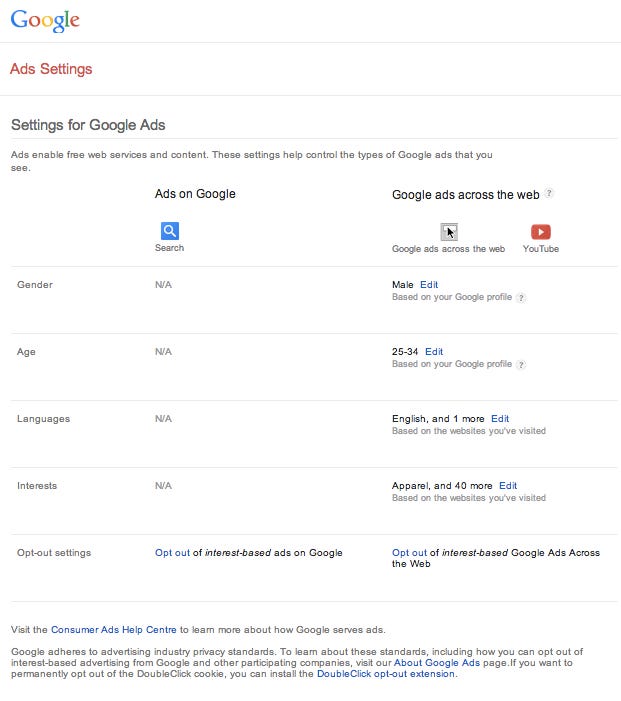Edit the English languages setting
This screenshot has width=621, height=701.
(500, 419)
